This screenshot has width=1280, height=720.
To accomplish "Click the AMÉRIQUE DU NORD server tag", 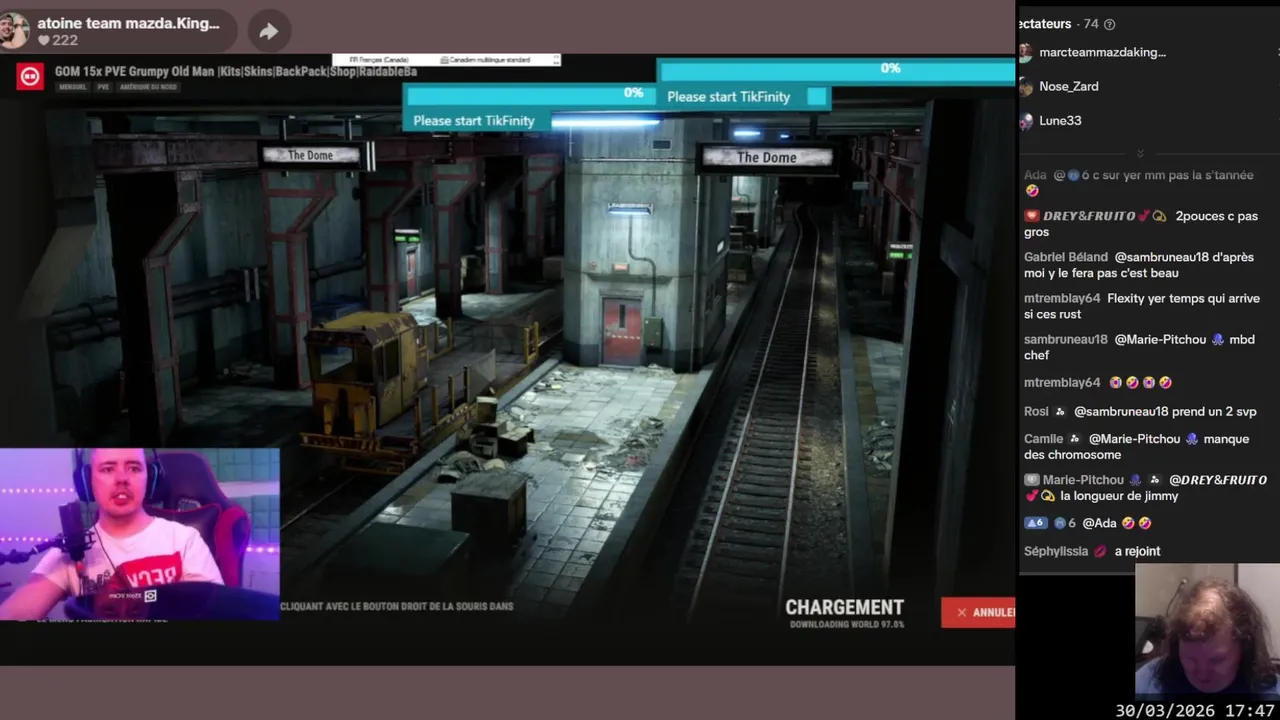I will (148, 87).
